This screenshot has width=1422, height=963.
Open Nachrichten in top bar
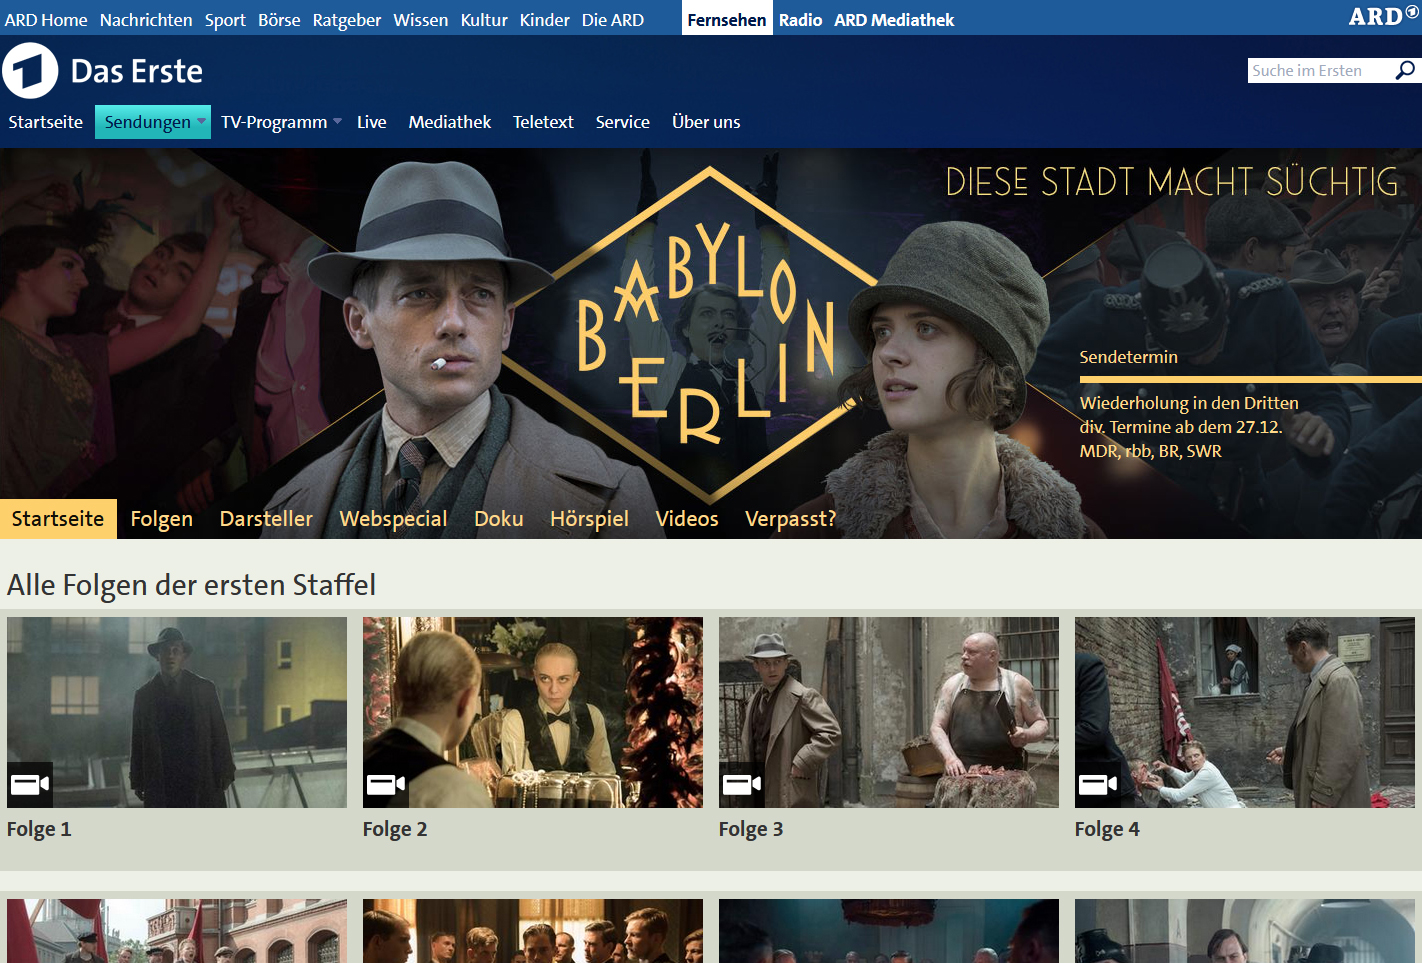click(x=146, y=20)
